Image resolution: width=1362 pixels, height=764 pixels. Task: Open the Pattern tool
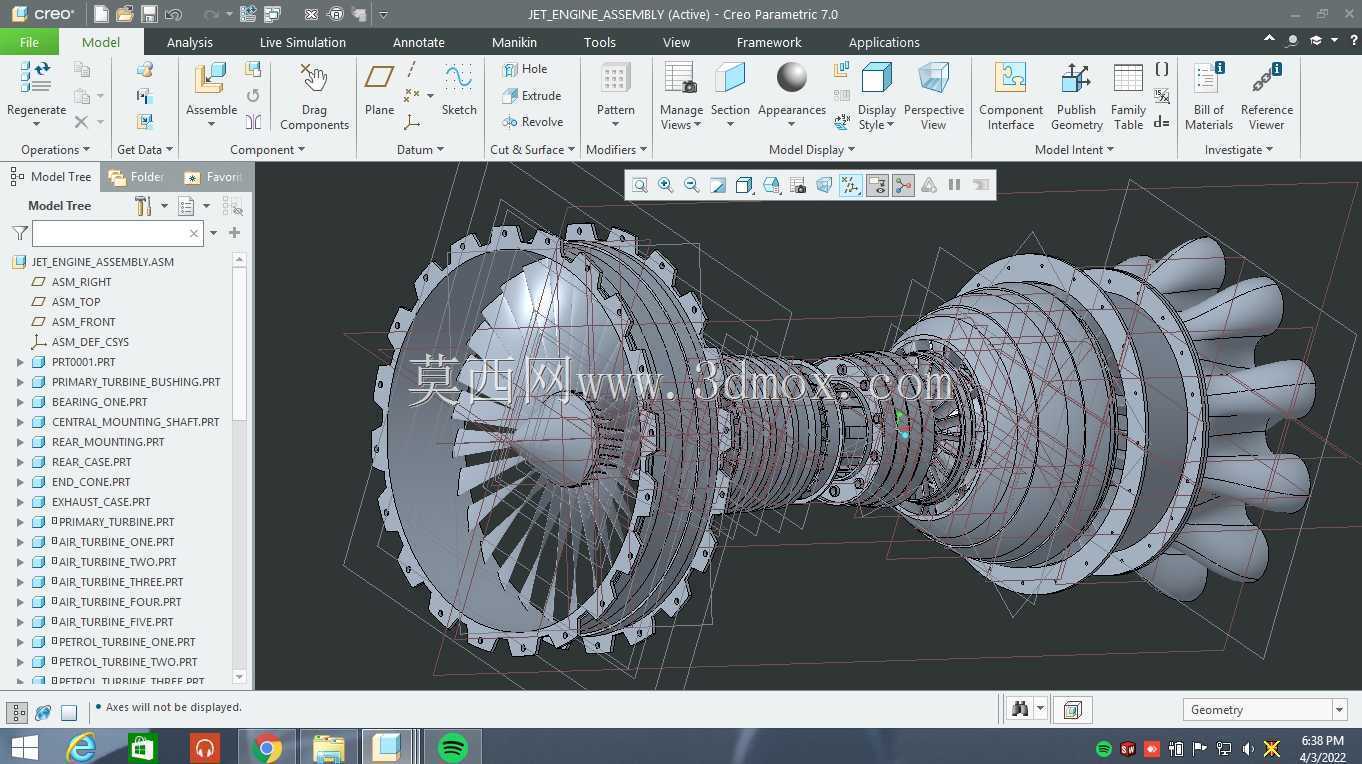tap(615, 79)
